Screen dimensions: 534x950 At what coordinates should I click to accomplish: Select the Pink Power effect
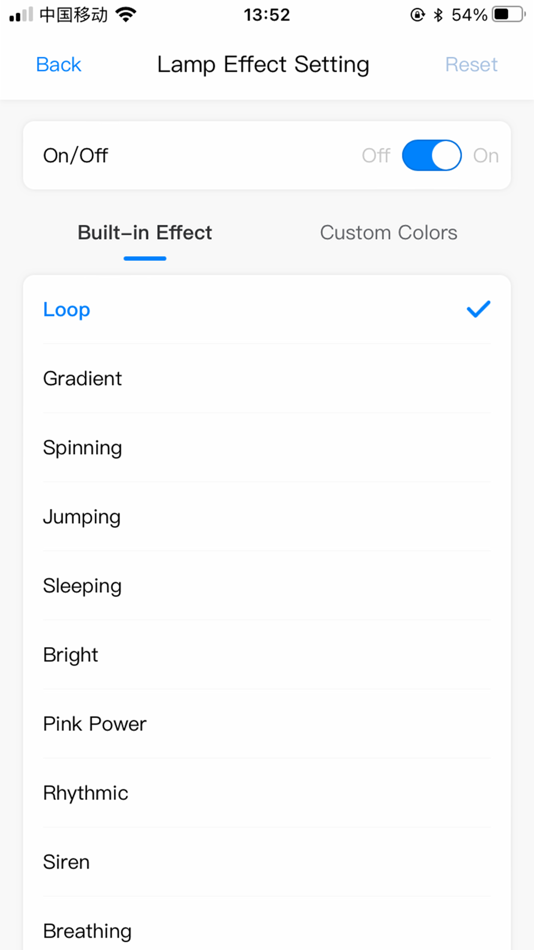(x=267, y=724)
